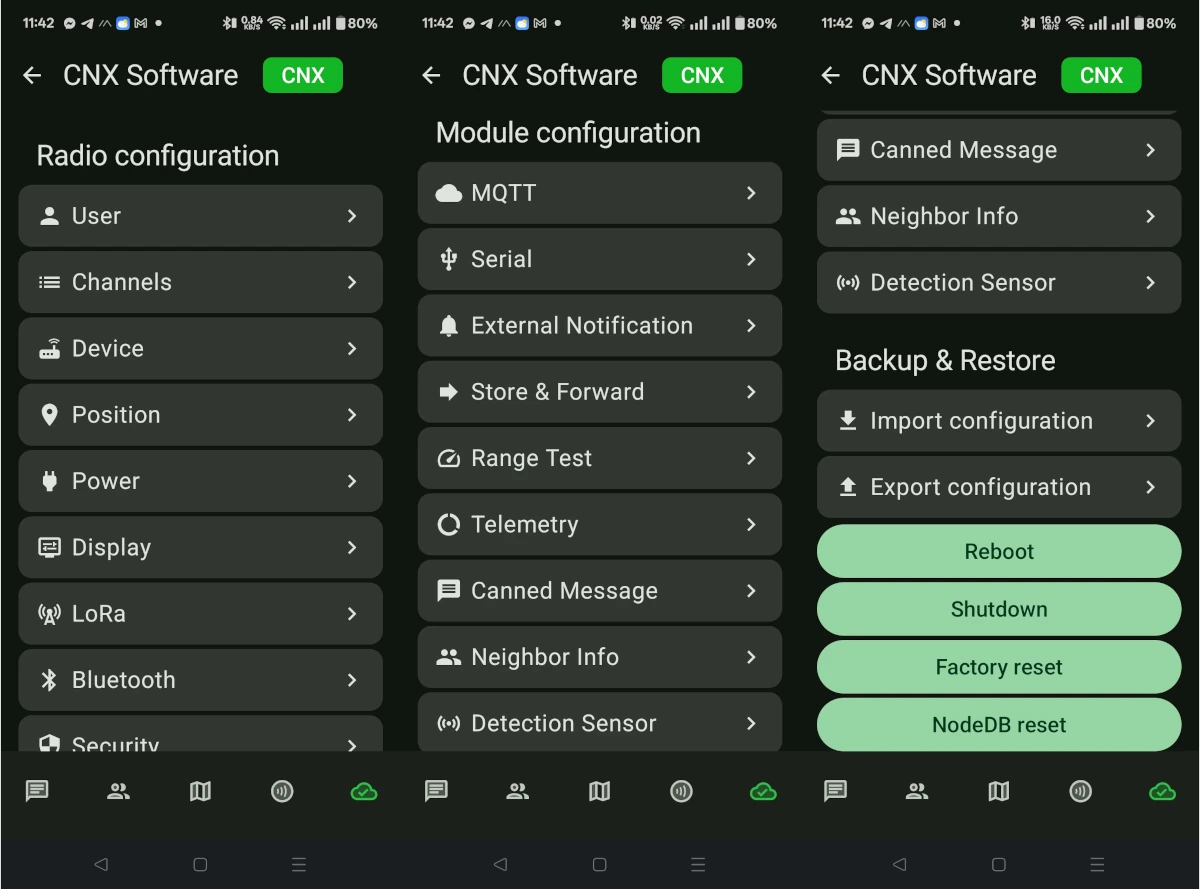This screenshot has width=1200, height=889.
Task: Click Canned Message icon on Backup & Restore screen
Action: (848, 150)
